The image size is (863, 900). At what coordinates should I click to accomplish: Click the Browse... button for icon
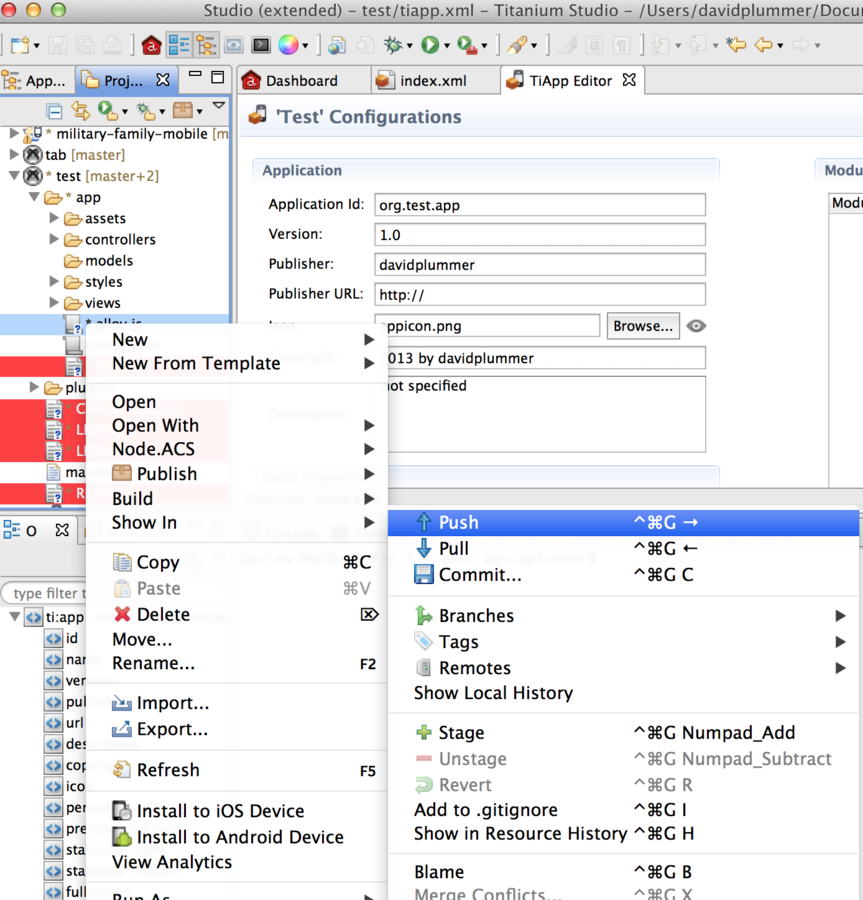643,326
